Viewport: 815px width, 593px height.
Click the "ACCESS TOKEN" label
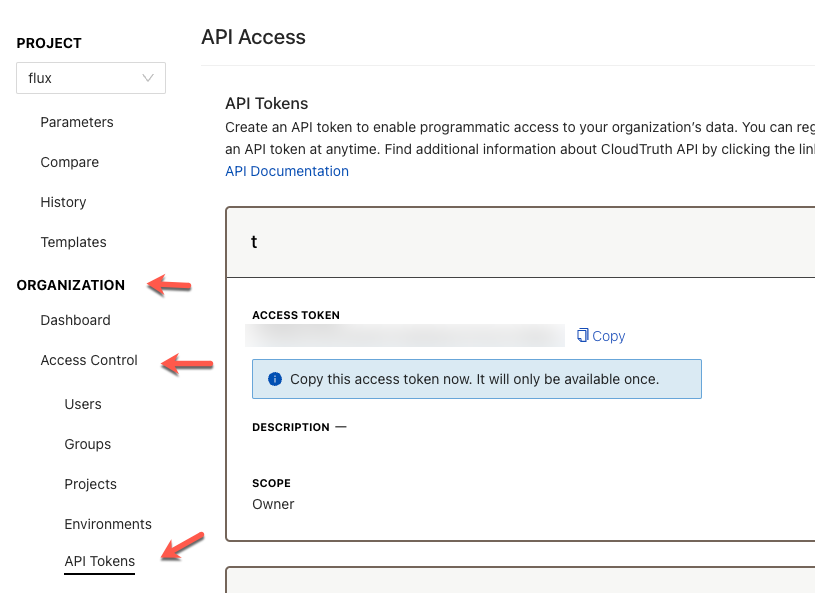pyautogui.click(x=296, y=315)
